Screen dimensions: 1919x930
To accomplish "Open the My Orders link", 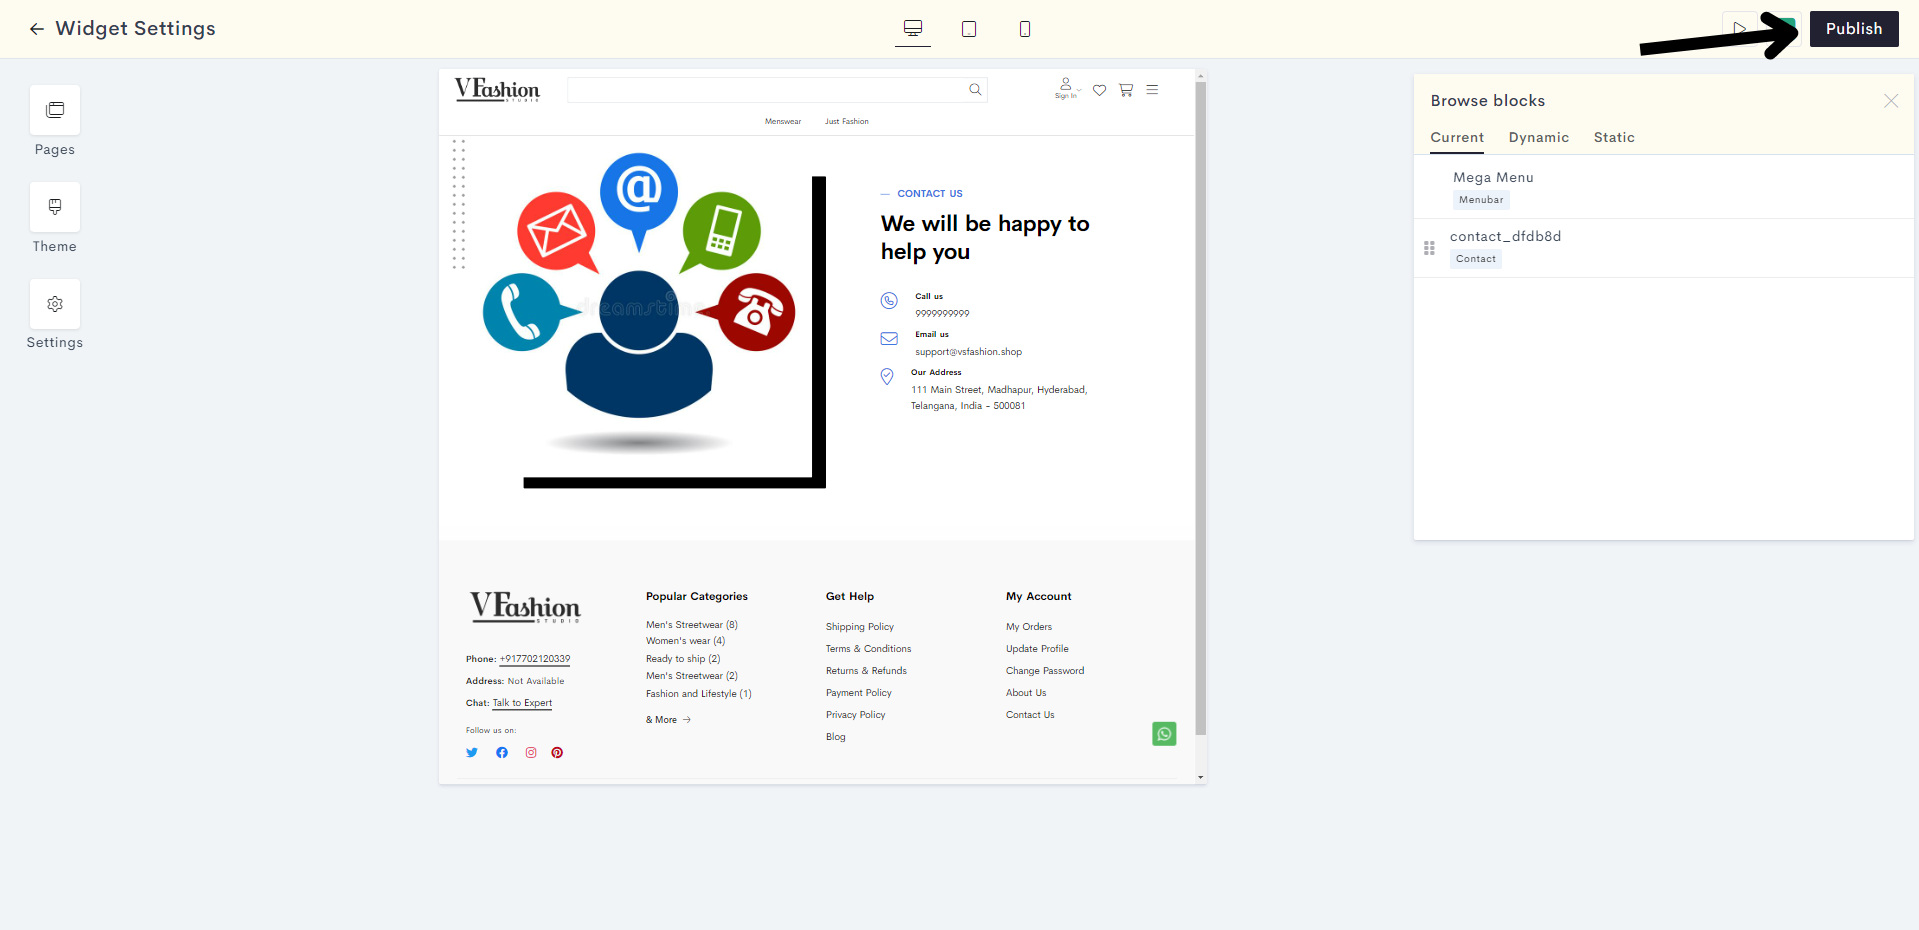I will (x=1029, y=627).
